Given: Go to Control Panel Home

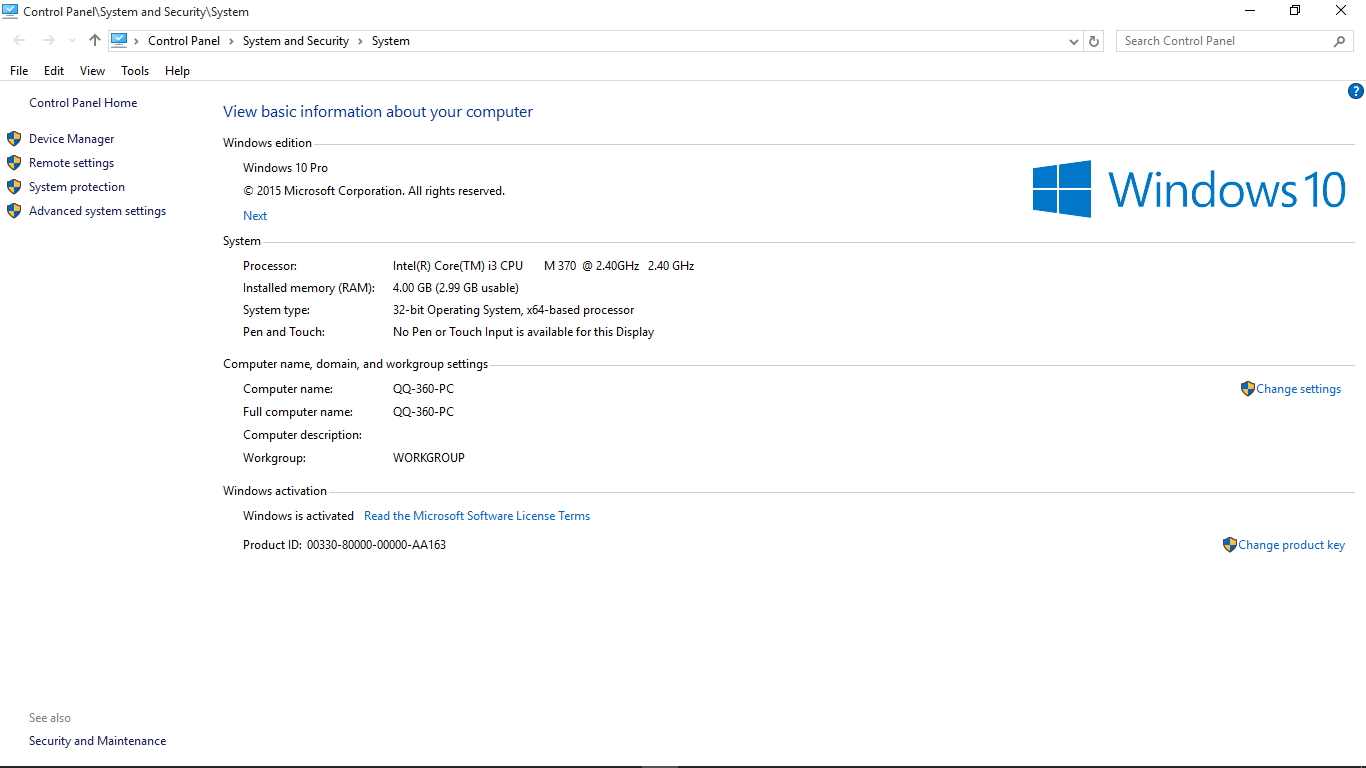Looking at the screenshot, I should click(83, 103).
